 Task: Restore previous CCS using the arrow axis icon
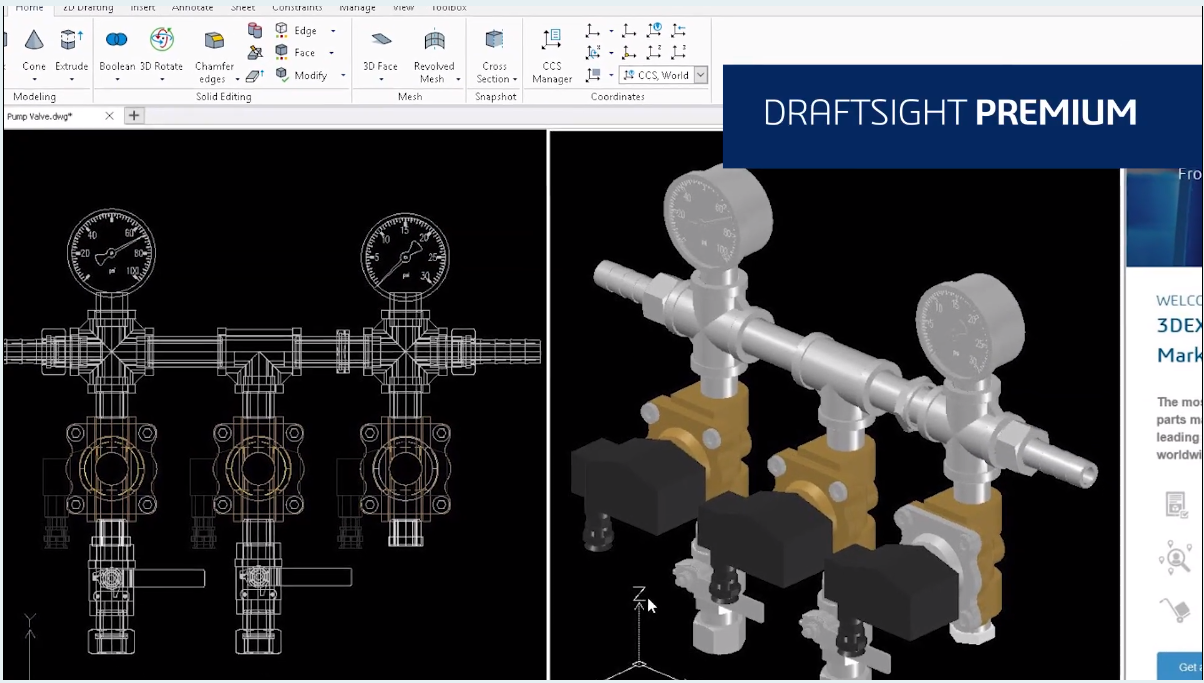click(679, 31)
